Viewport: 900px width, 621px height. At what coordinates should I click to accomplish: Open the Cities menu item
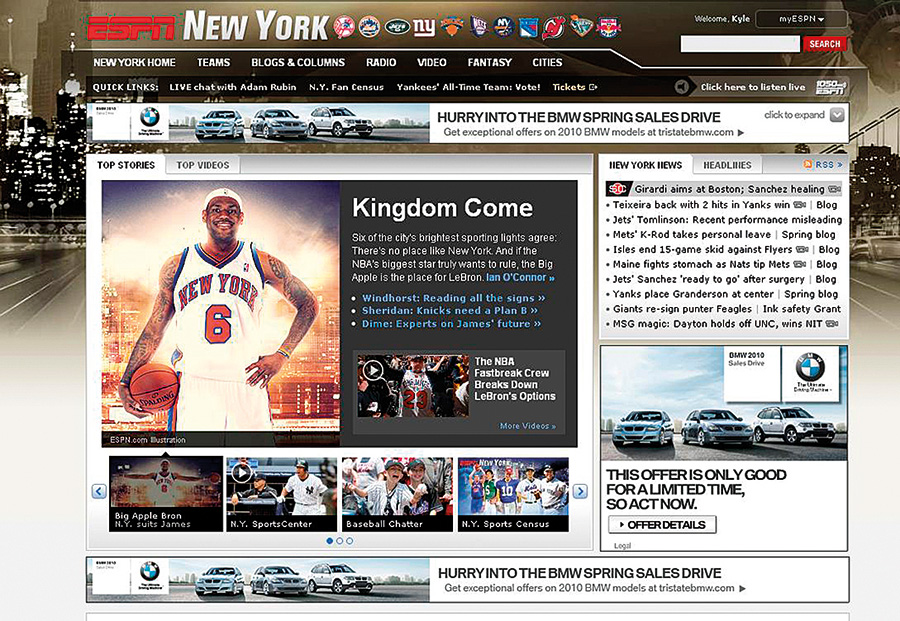click(547, 63)
